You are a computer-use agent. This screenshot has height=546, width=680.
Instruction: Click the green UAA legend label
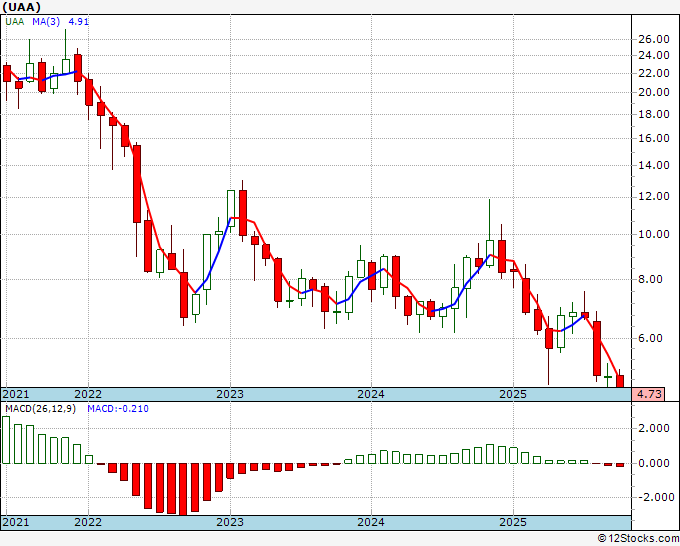15,22
